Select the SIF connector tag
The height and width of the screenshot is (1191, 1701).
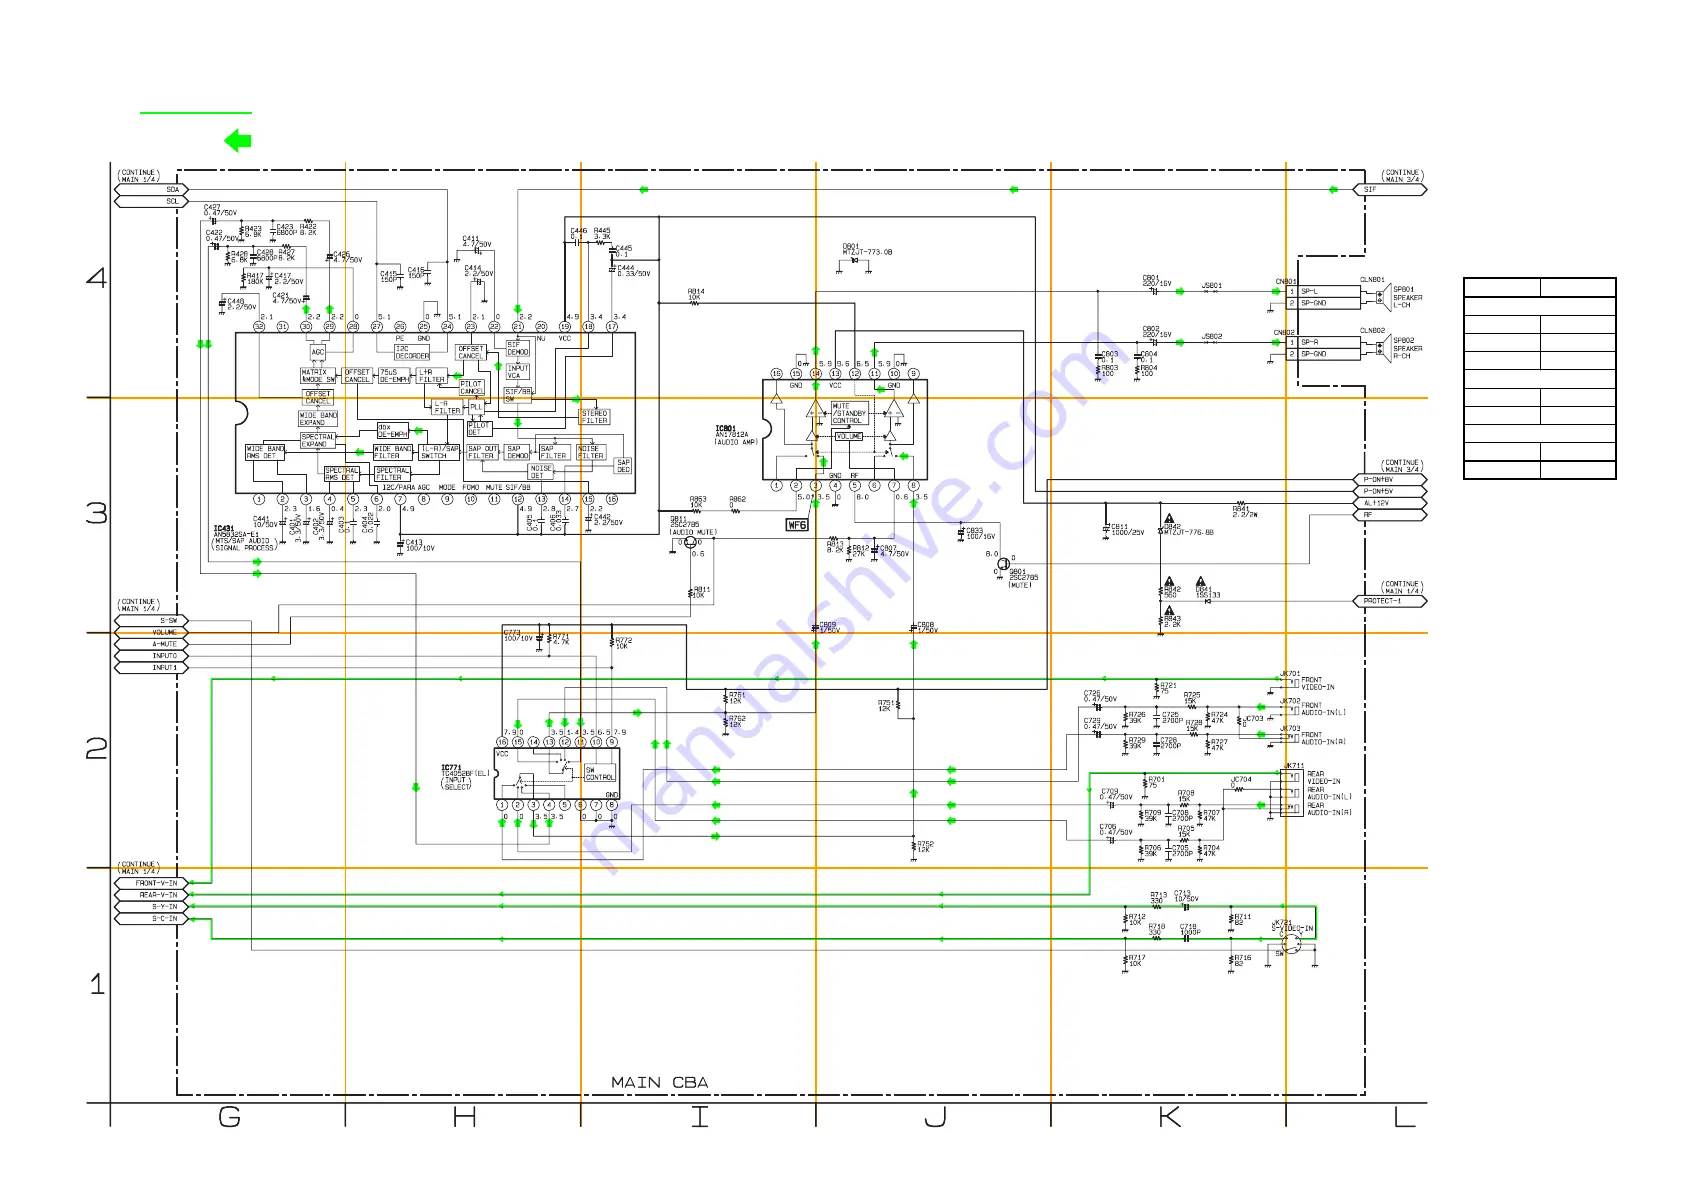pos(1390,189)
